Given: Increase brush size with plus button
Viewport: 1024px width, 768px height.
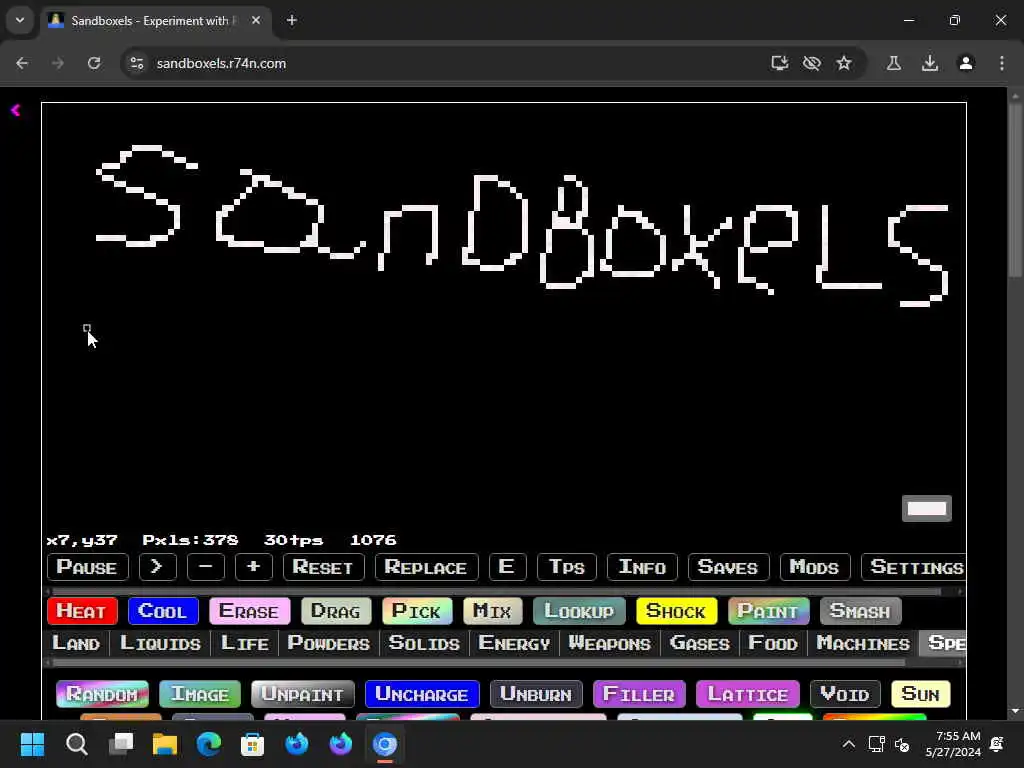Looking at the screenshot, I should click(253, 567).
